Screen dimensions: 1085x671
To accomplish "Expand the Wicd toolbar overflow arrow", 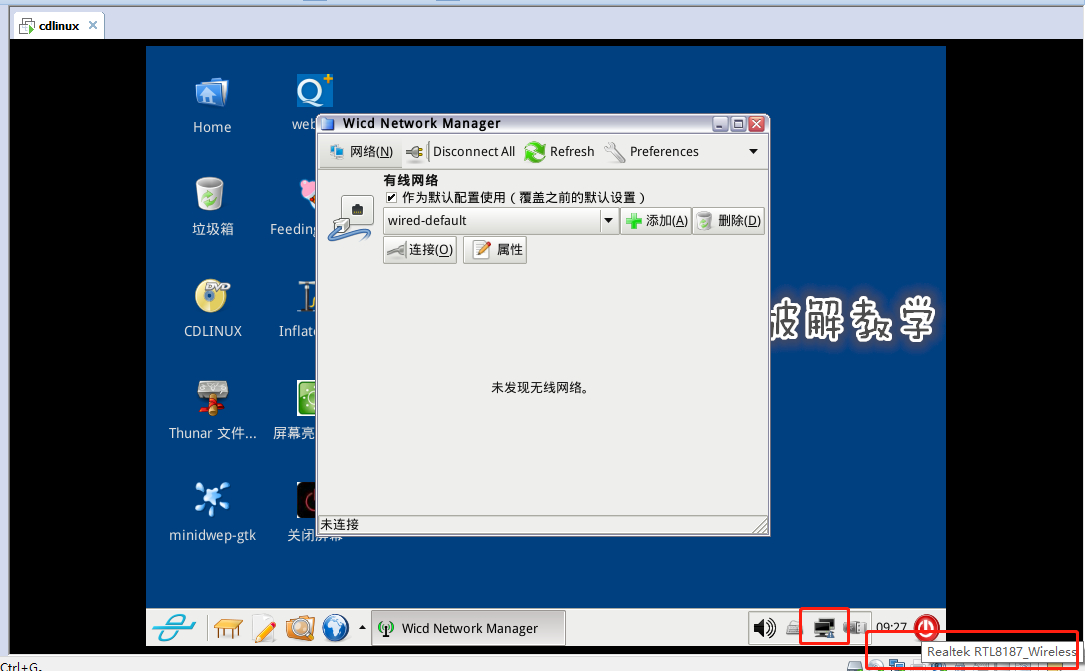I will [753, 151].
